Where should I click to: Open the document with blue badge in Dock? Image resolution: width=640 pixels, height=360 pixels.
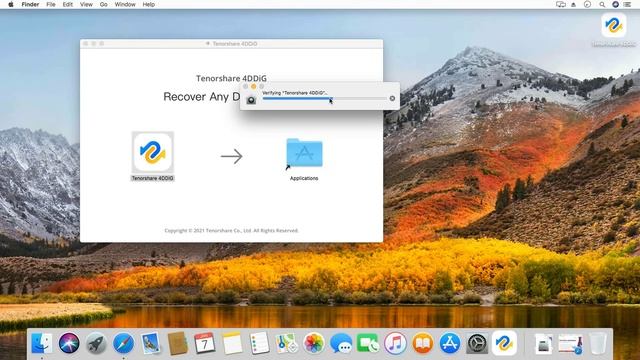point(571,344)
